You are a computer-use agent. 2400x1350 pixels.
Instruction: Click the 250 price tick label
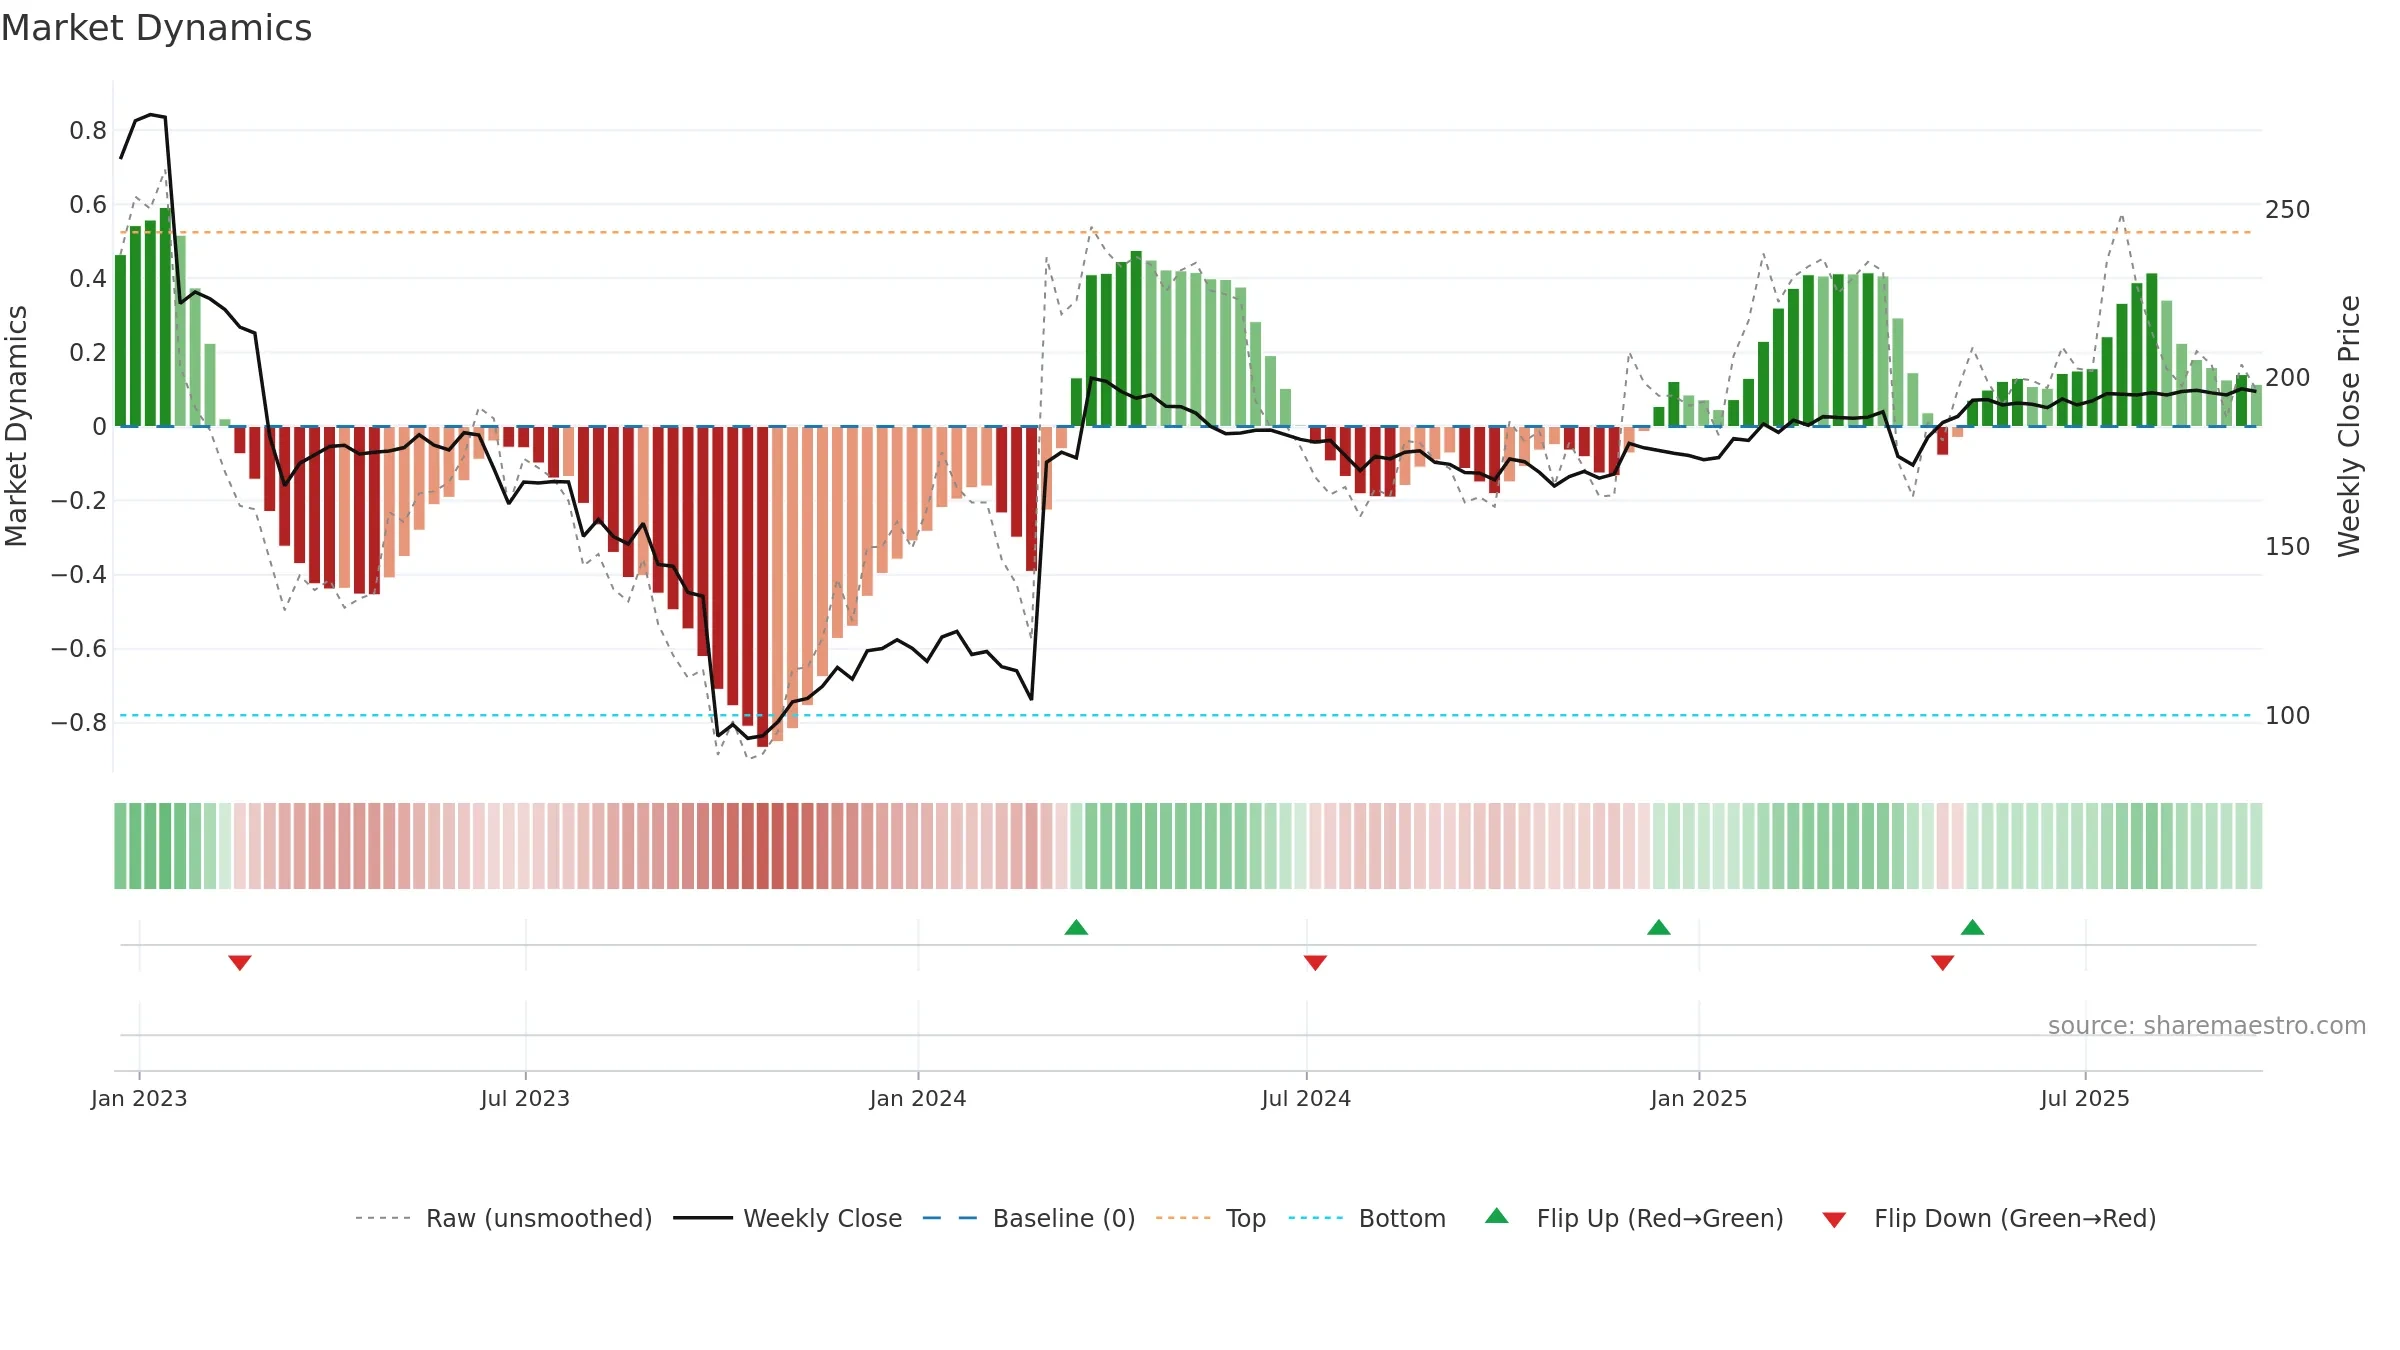2288,210
